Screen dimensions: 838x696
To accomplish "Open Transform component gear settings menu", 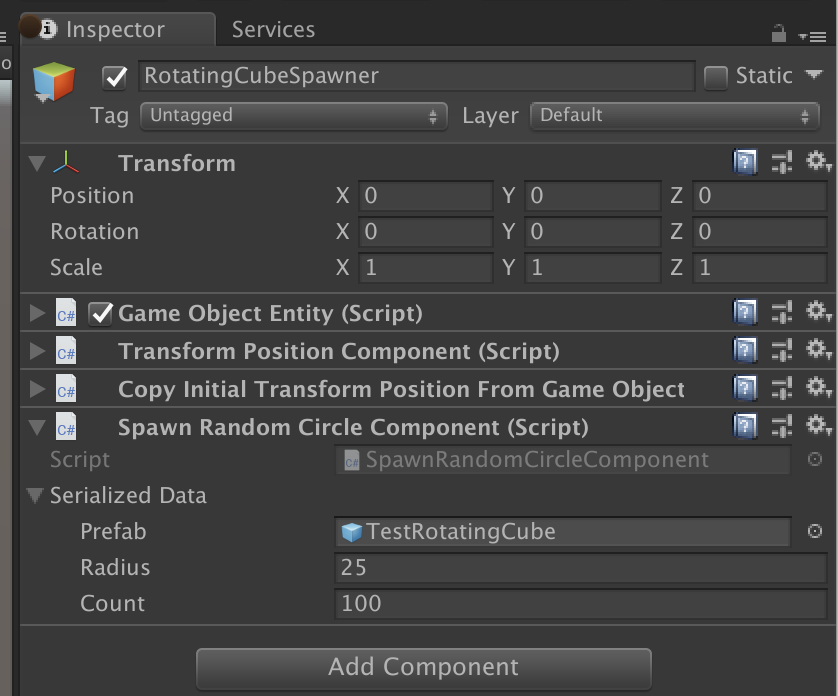I will pyautogui.click(x=819, y=162).
